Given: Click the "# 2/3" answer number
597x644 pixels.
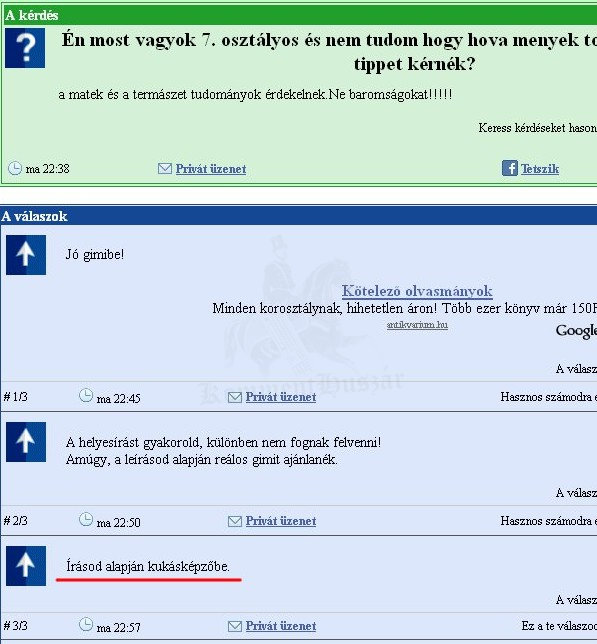Looking at the screenshot, I should [16, 521].
